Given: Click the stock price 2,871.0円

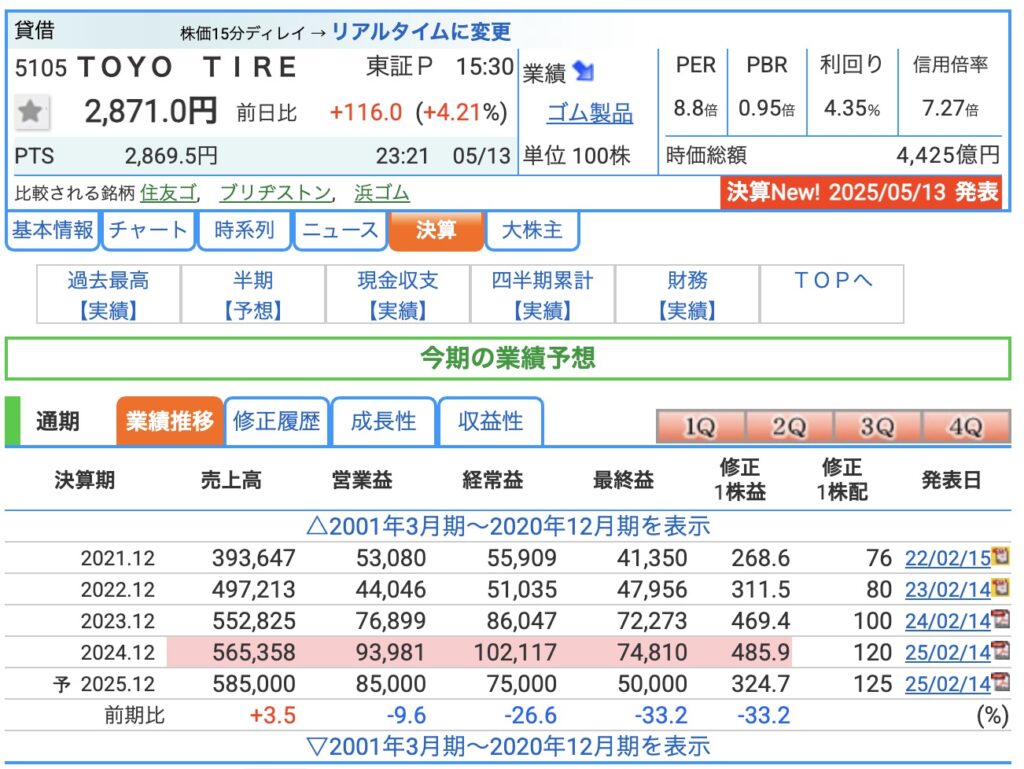Looking at the screenshot, I should (151, 112).
